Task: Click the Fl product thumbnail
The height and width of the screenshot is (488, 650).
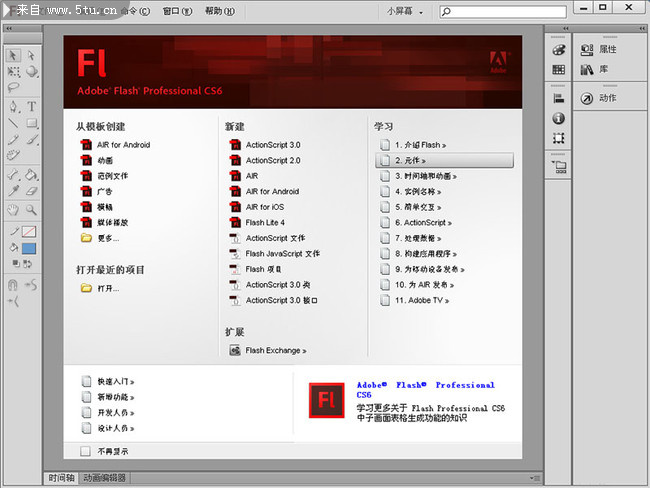Action: pyautogui.click(x=327, y=400)
